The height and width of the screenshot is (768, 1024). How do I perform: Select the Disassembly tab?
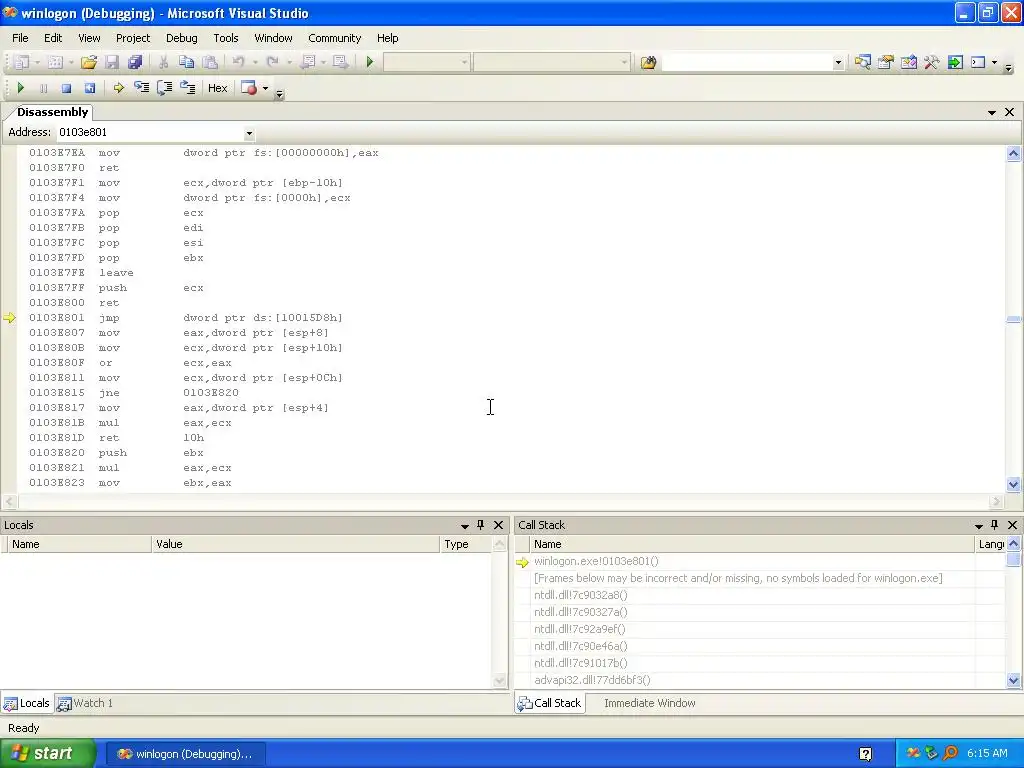click(x=52, y=112)
